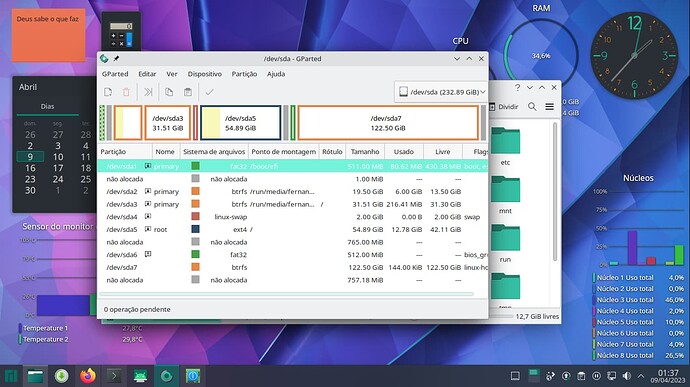Select the /dev/sda4 linux-swap row
Screen dimensions: 690x387
coord(293,217)
